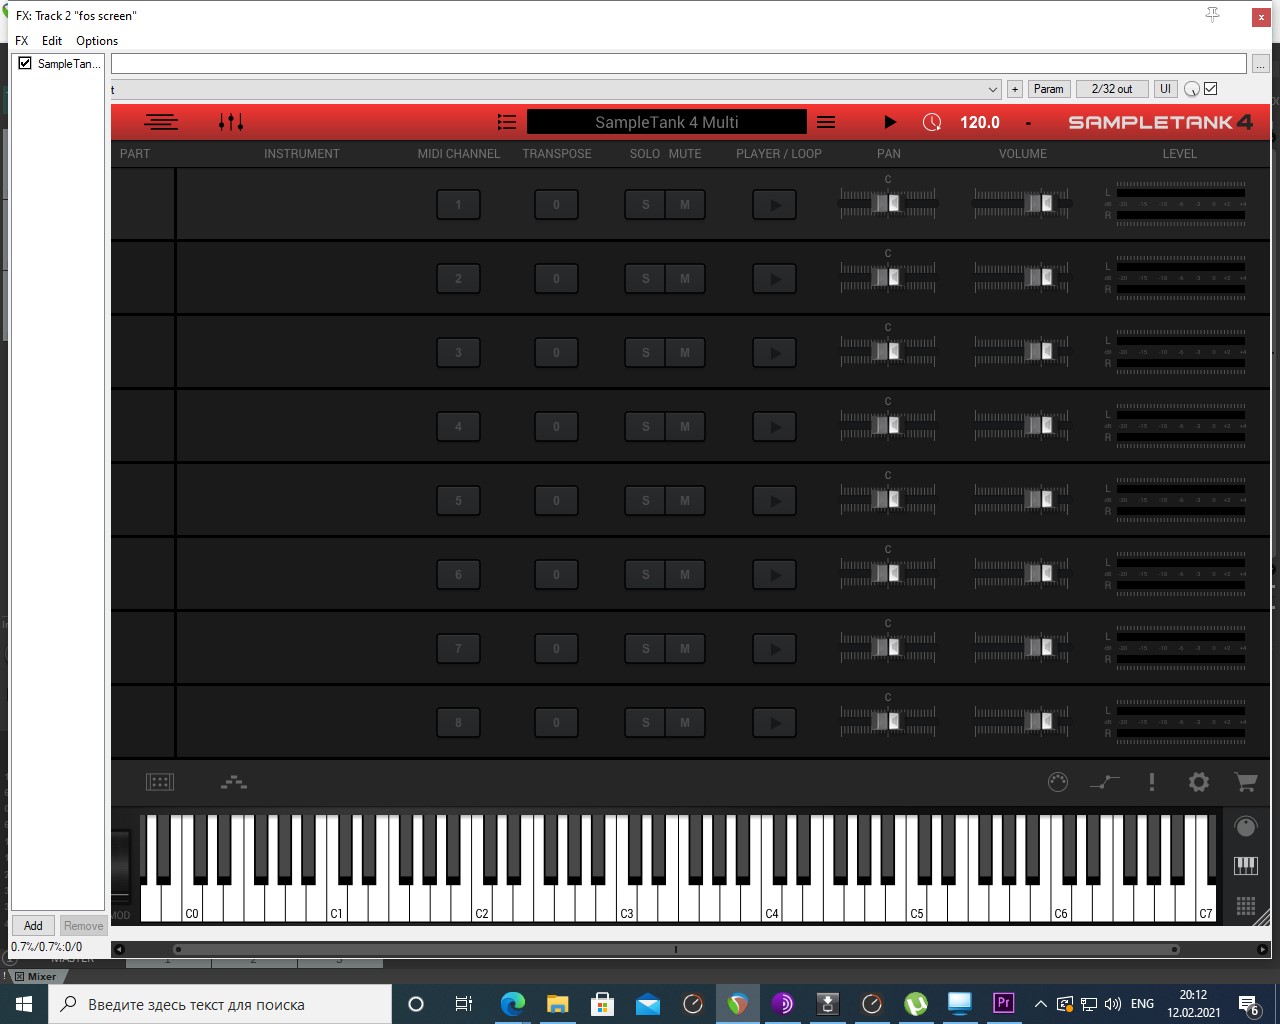Open the 2/32 out routing button
Viewport: 1280px width, 1024px height.
point(1112,89)
